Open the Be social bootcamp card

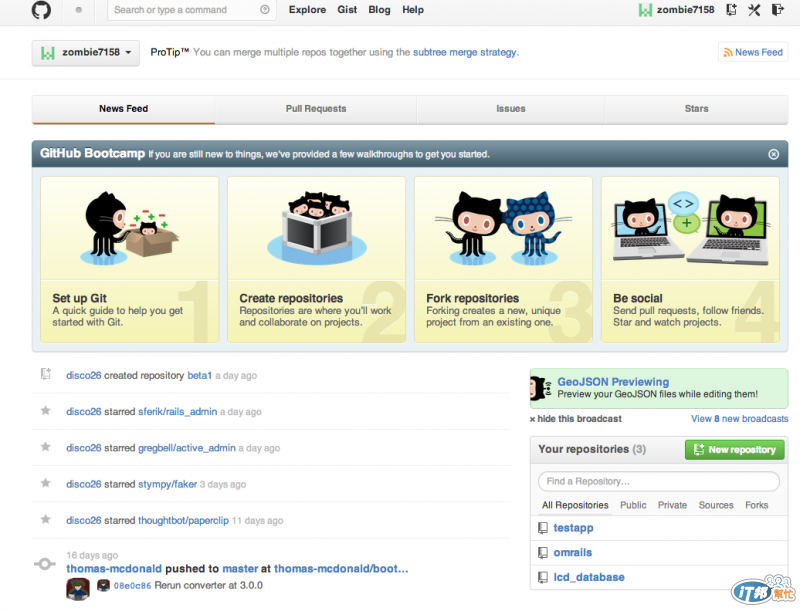(x=690, y=260)
